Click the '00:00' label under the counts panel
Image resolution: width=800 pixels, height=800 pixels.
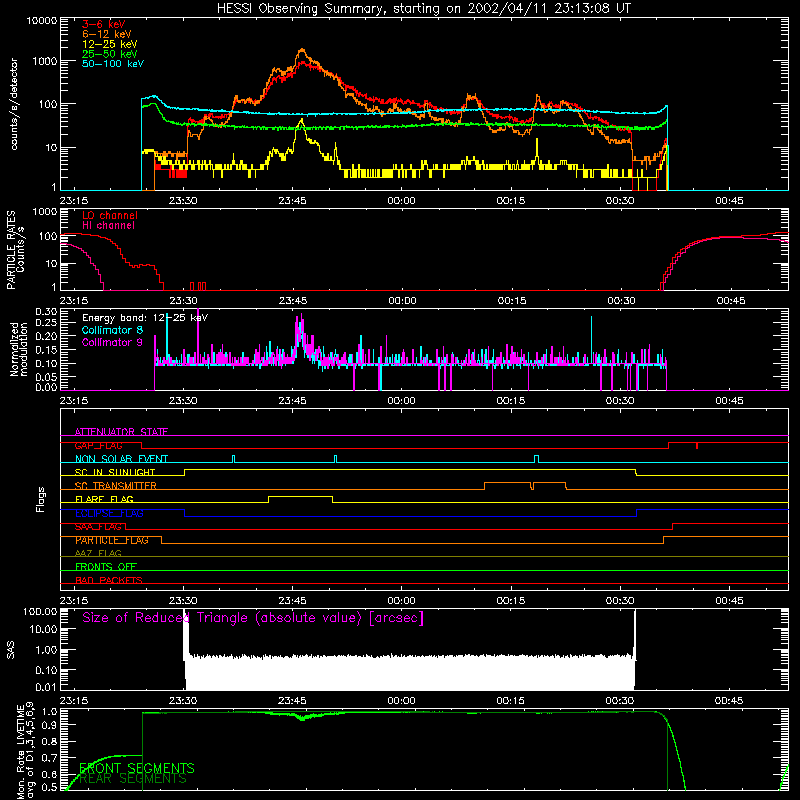[x=402, y=201]
